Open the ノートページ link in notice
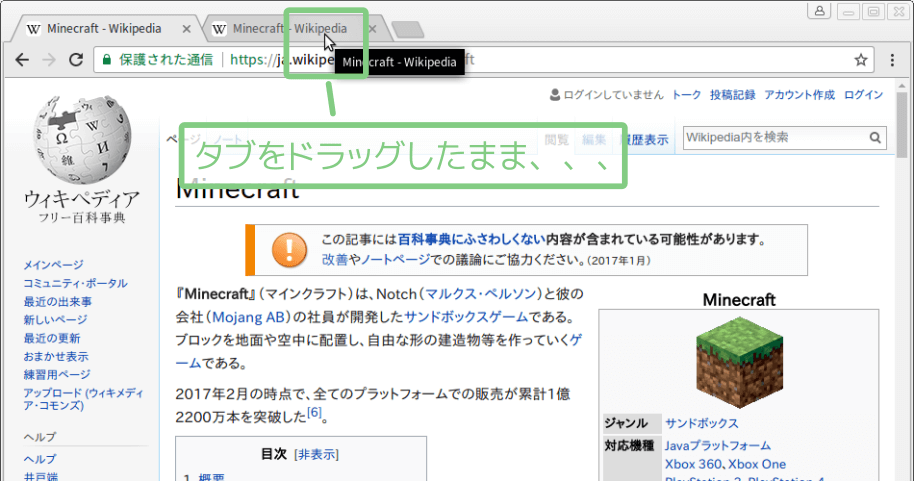The width and height of the screenshot is (914, 481). (395, 260)
